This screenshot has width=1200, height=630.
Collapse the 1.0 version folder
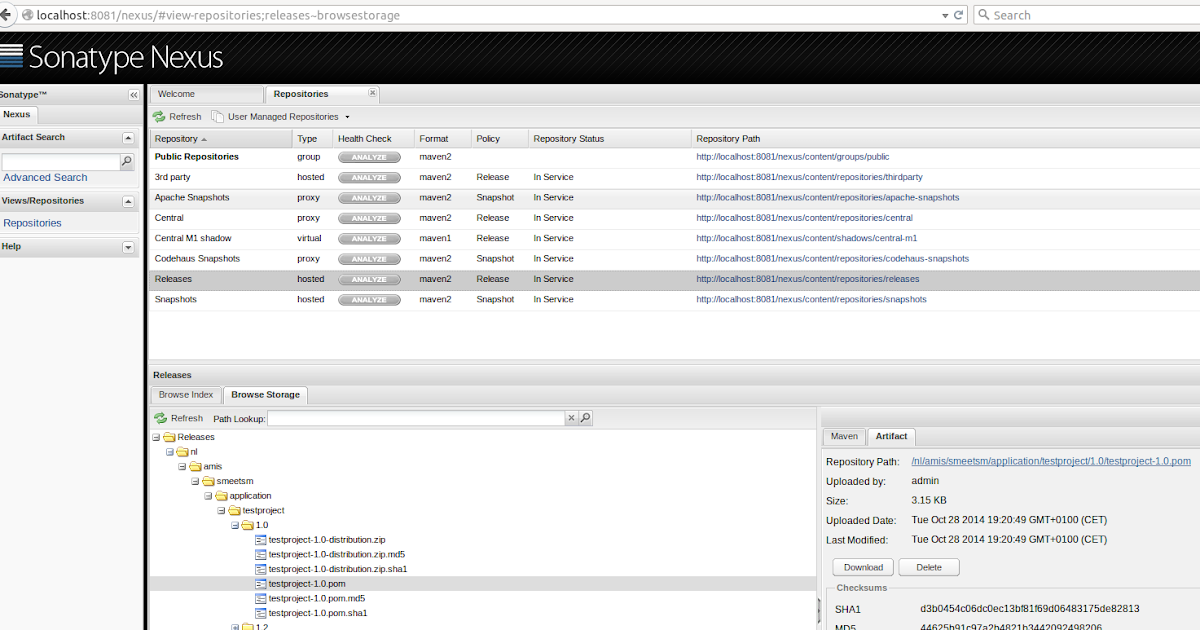point(235,525)
